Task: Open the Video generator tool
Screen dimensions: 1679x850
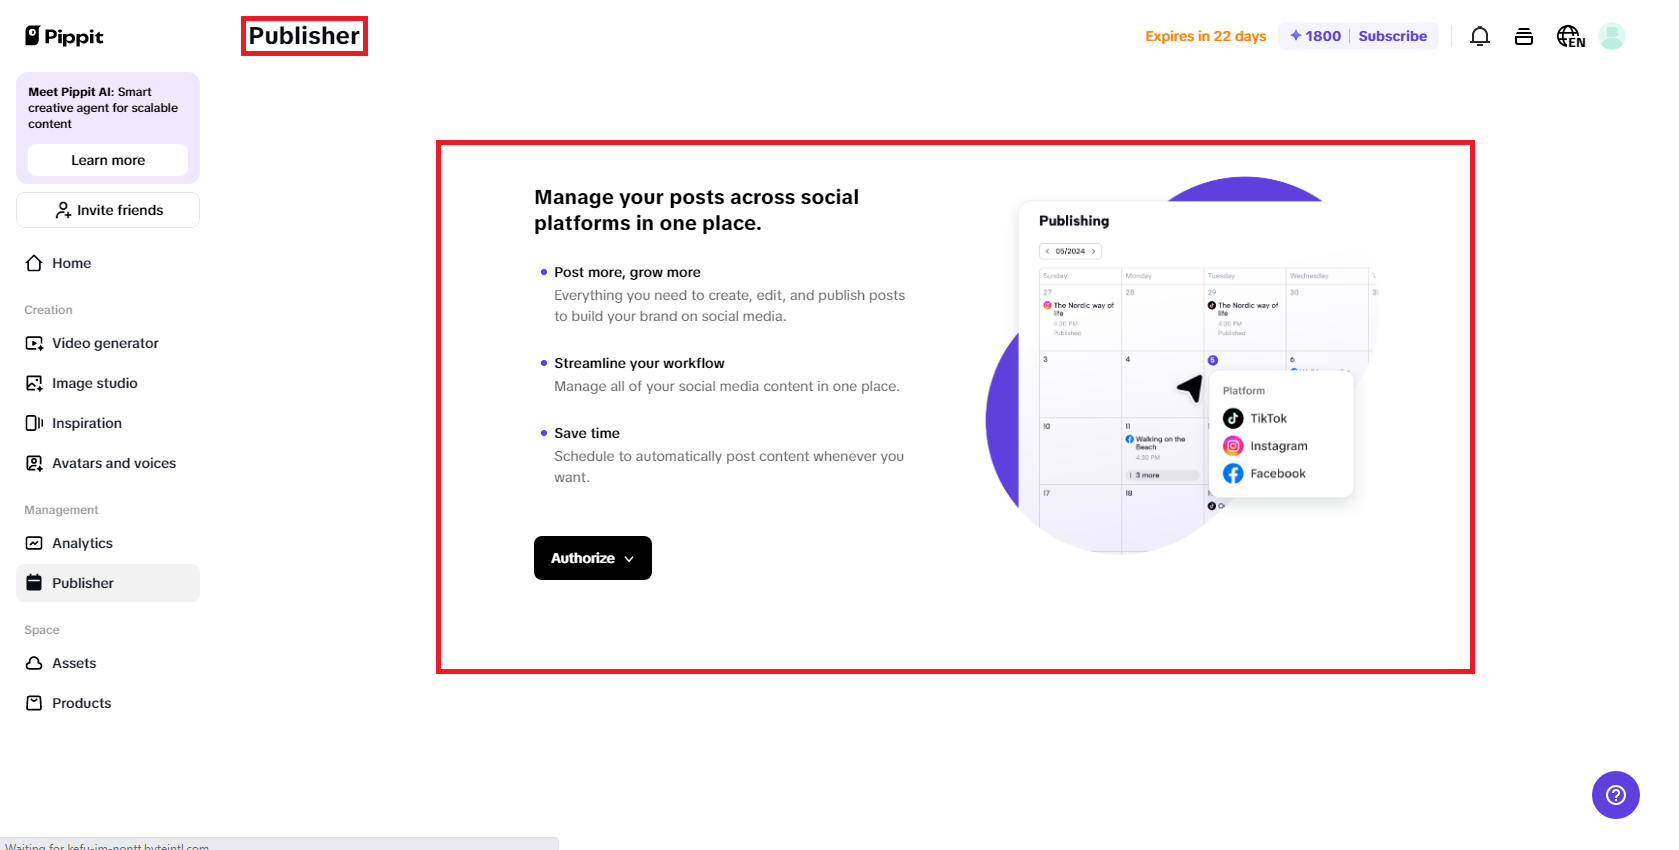Action: click(x=104, y=343)
